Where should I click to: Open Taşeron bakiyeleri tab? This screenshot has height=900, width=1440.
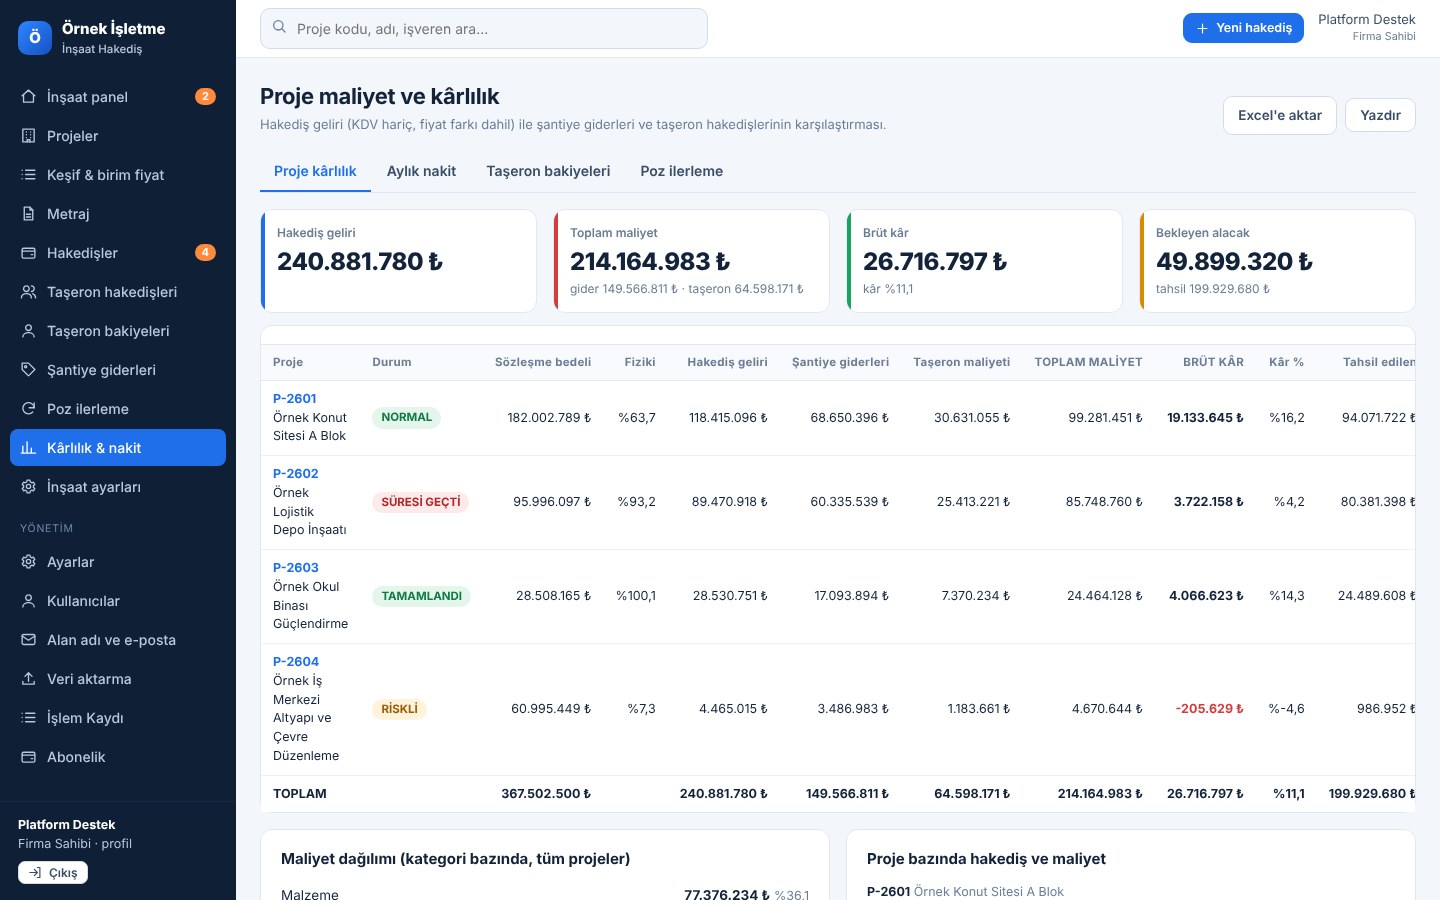tap(548, 171)
